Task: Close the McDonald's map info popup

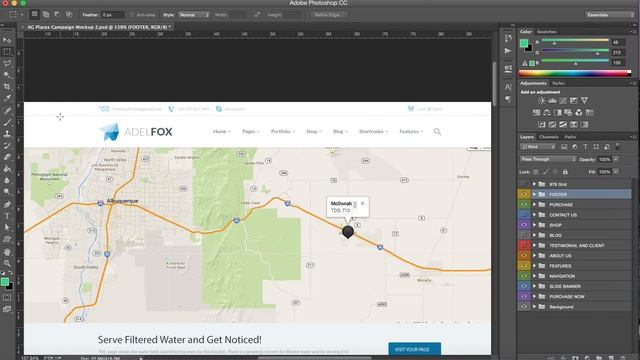Action: click(362, 203)
